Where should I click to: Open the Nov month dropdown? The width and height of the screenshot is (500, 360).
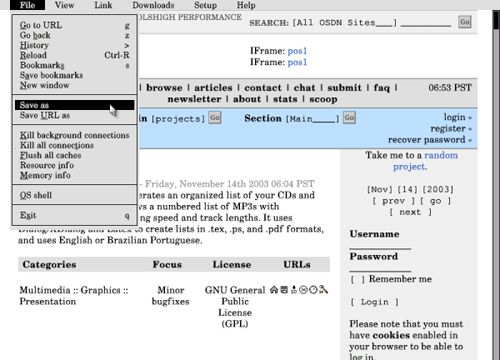379,190
